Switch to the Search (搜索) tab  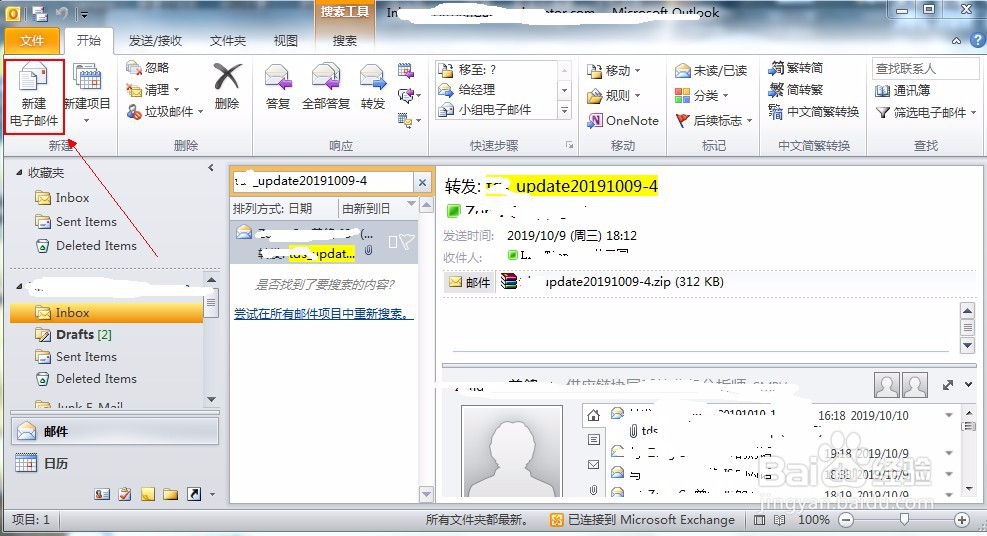(x=344, y=41)
